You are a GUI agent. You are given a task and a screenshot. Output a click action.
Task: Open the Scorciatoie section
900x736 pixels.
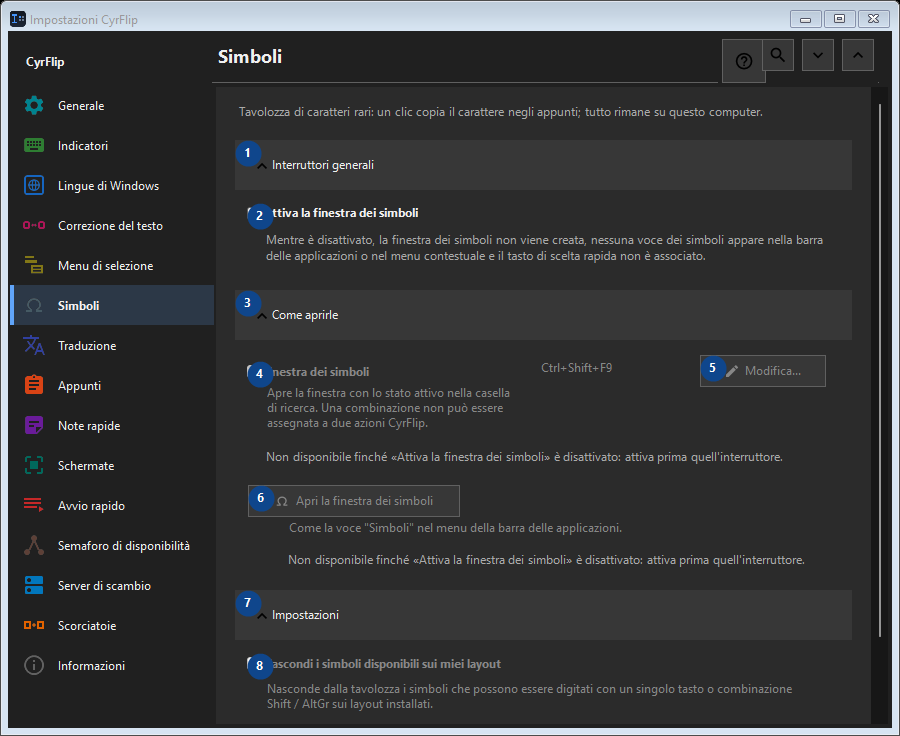tap(112, 626)
